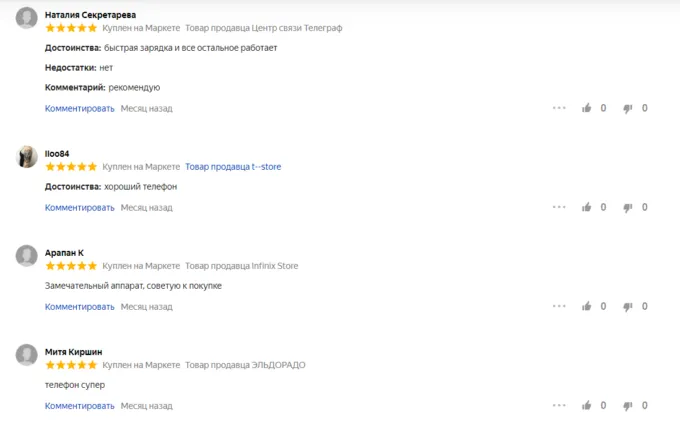Thumbs down the lloo84 review
The width and height of the screenshot is (680, 430).
tap(628, 207)
